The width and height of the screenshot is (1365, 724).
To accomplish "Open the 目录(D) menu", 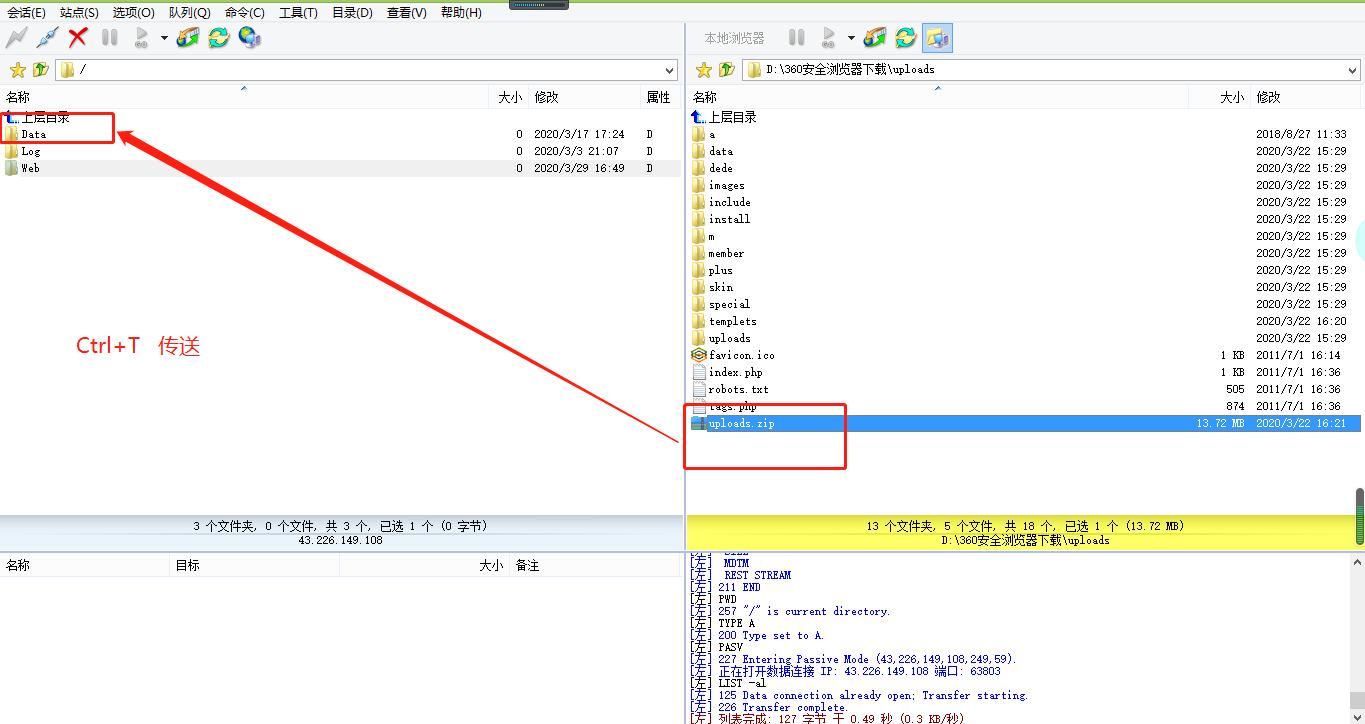I will point(352,13).
